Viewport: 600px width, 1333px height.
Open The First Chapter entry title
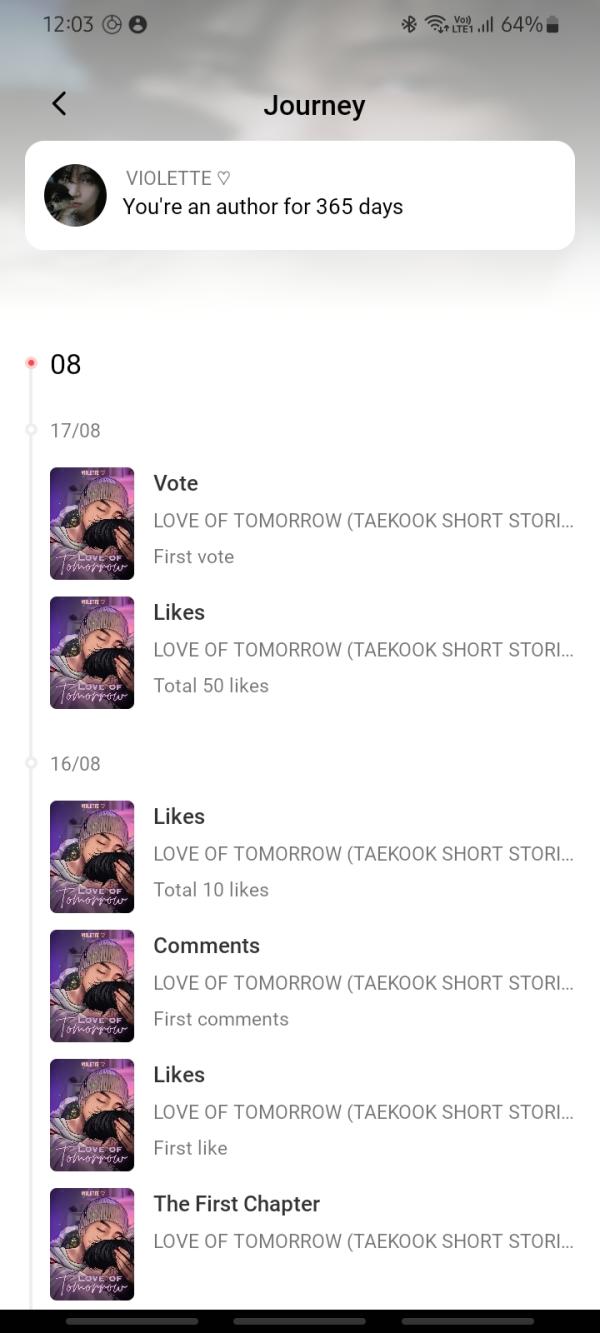pos(237,1204)
